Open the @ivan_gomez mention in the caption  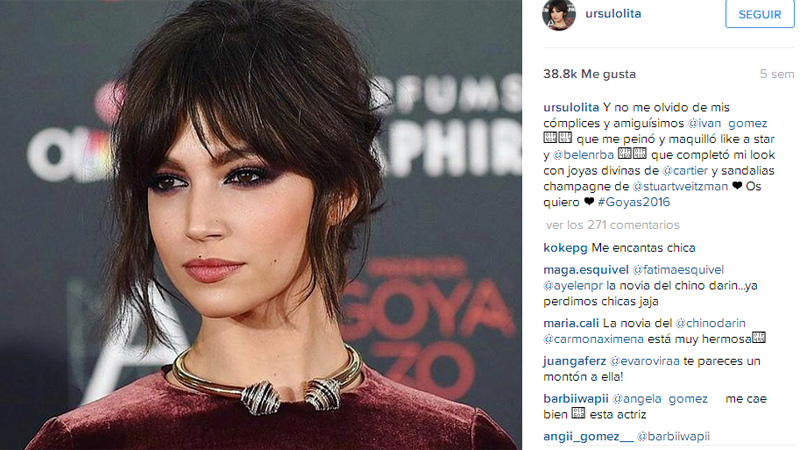click(x=727, y=123)
